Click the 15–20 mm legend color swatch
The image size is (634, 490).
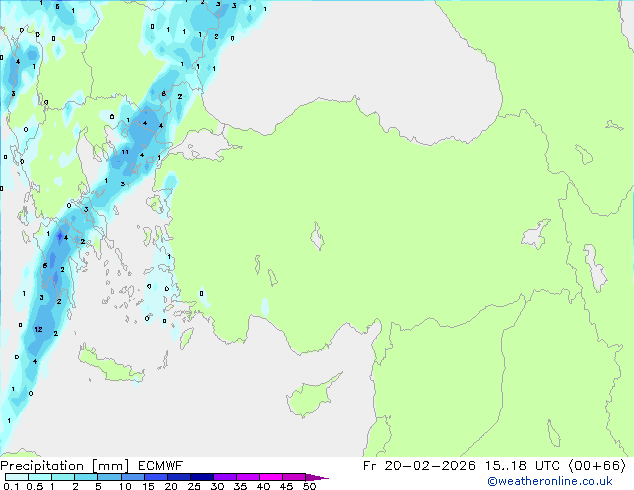pyautogui.click(x=155, y=477)
